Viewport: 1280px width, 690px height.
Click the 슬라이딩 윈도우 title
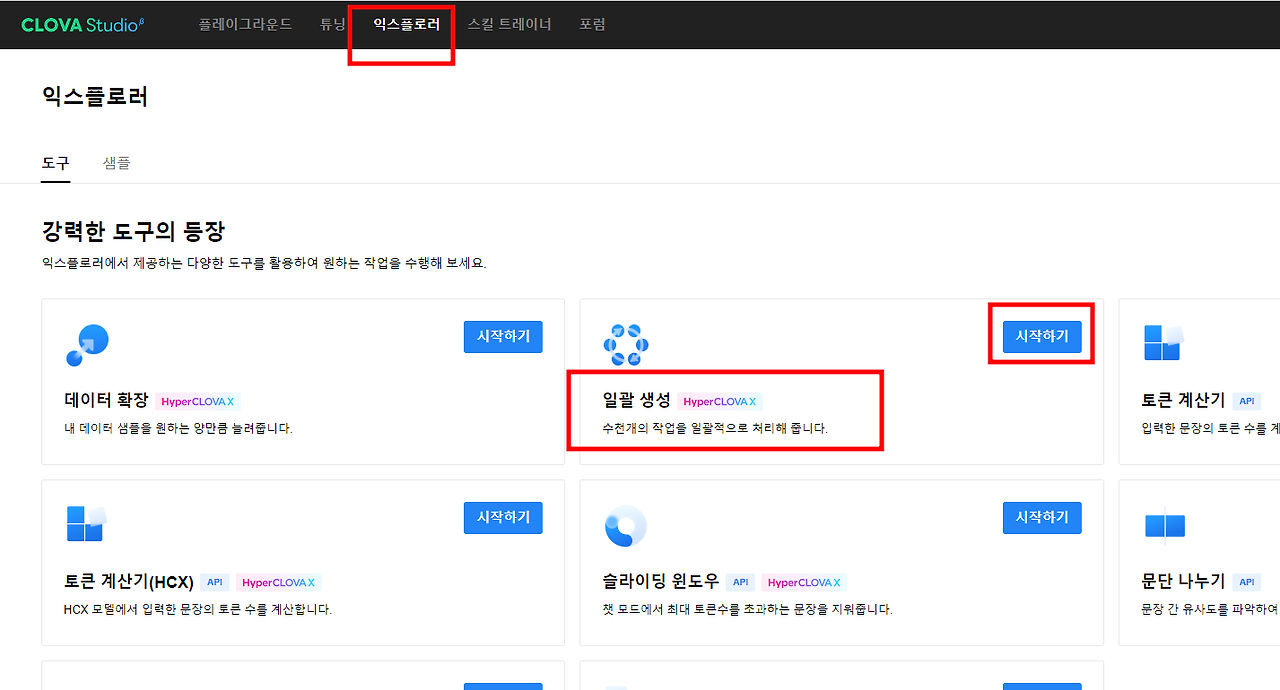point(661,582)
